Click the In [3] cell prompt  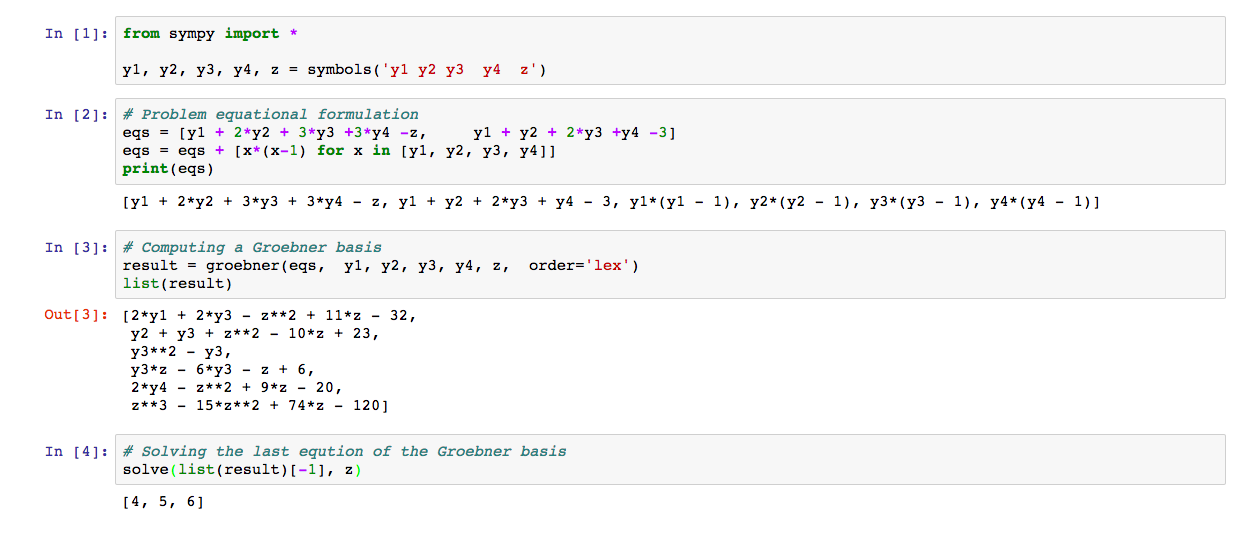click(x=77, y=247)
